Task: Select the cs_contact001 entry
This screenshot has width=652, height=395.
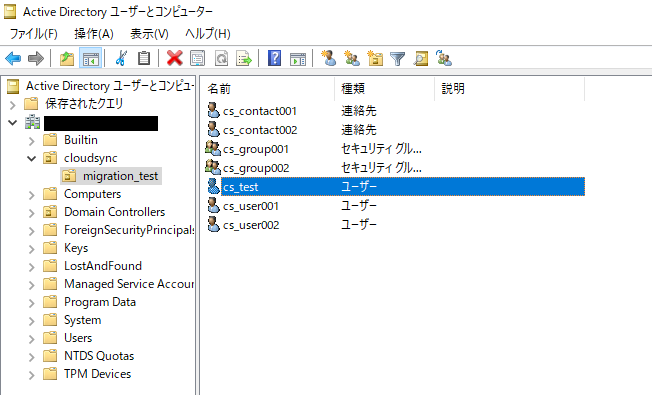Action: point(259,111)
